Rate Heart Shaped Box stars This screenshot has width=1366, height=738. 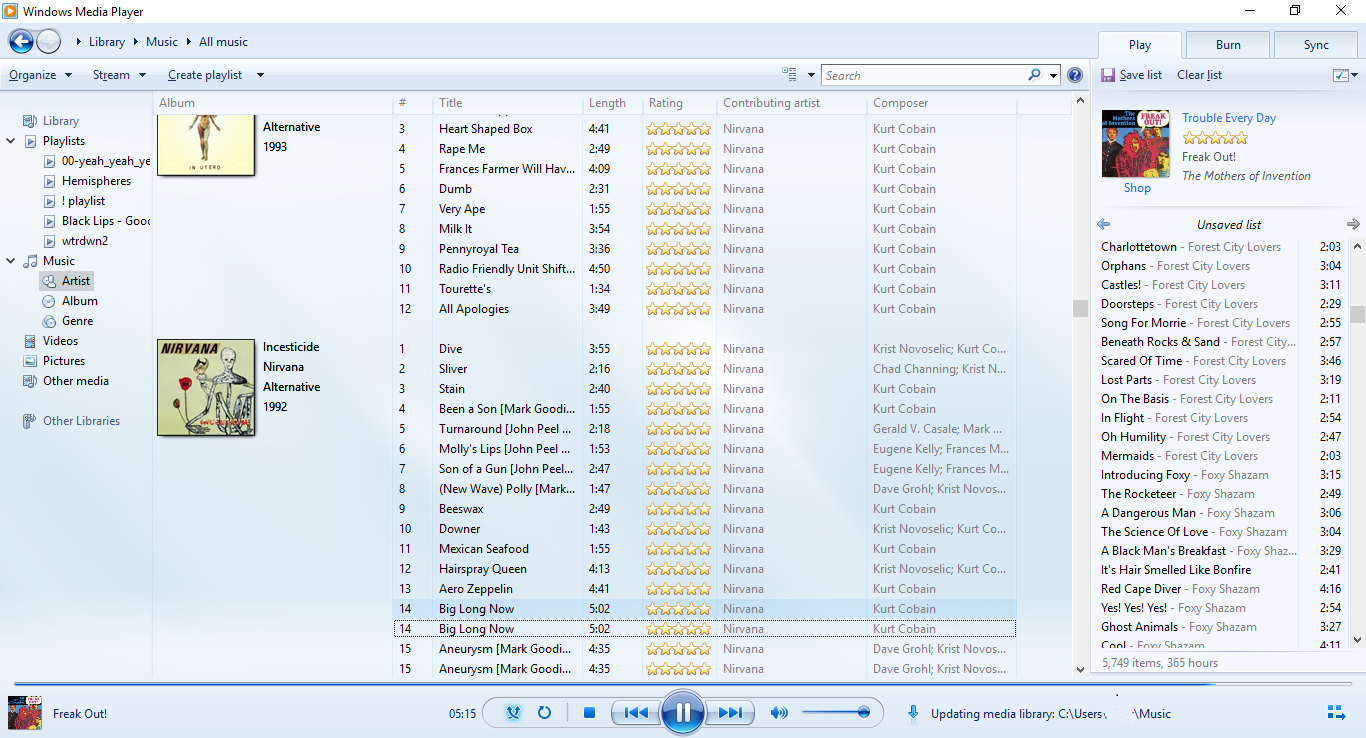pyautogui.click(x=678, y=129)
